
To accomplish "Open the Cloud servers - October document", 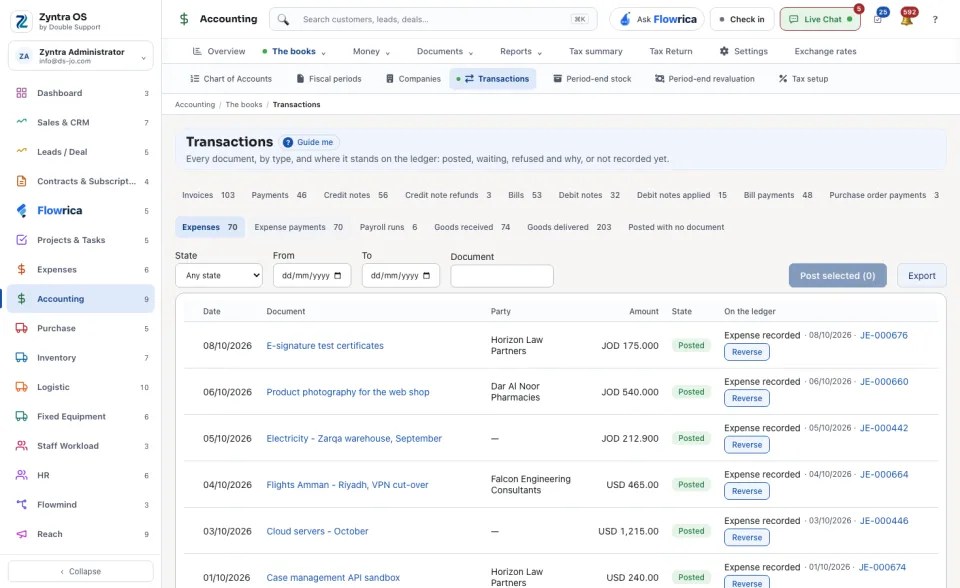I will pos(317,531).
